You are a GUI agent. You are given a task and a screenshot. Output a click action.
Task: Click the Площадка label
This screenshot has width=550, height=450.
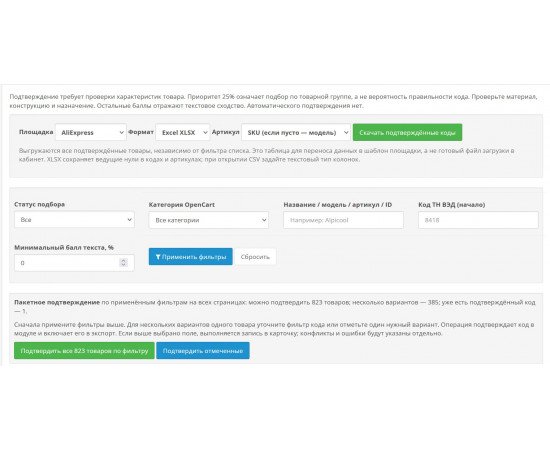coord(36,132)
